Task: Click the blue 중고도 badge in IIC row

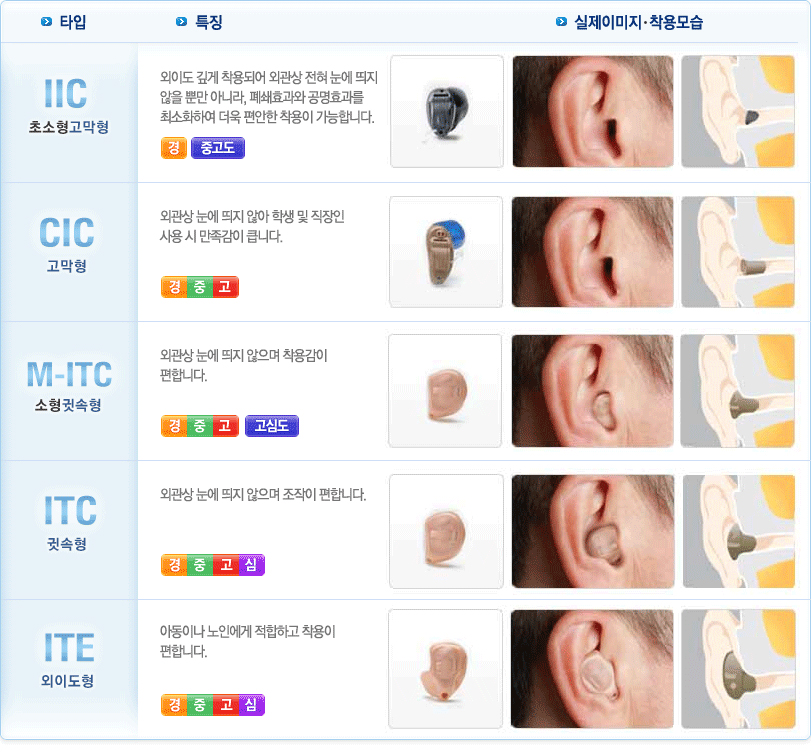Action: 218,148
